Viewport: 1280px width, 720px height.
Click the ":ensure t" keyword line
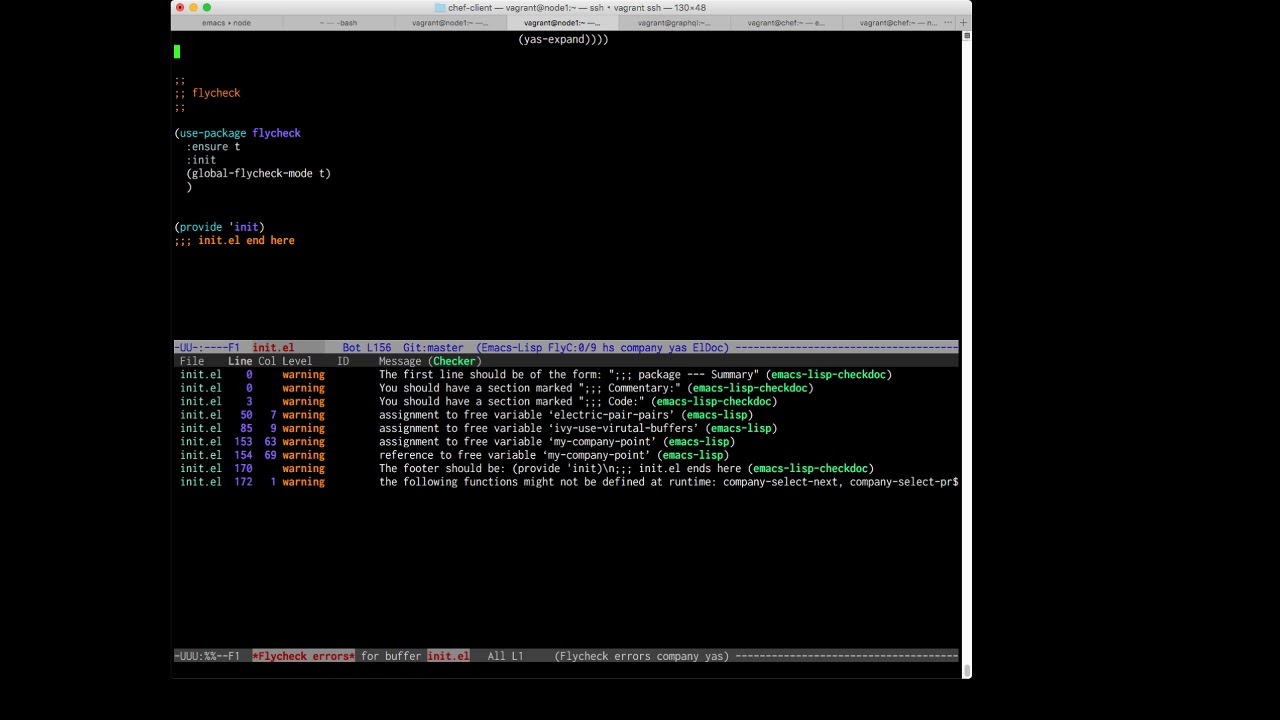(213, 147)
